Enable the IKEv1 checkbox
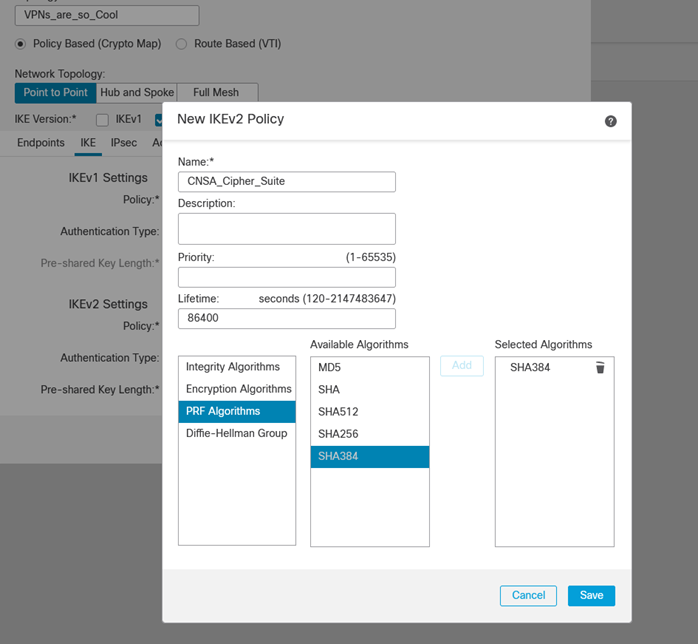The height and width of the screenshot is (644, 698). click(x=102, y=120)
